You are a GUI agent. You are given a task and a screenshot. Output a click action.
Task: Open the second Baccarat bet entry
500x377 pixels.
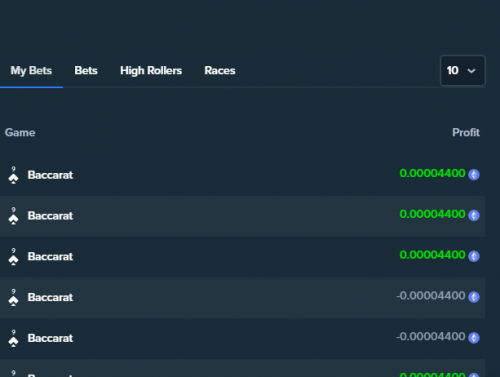(x=50, y=216)
